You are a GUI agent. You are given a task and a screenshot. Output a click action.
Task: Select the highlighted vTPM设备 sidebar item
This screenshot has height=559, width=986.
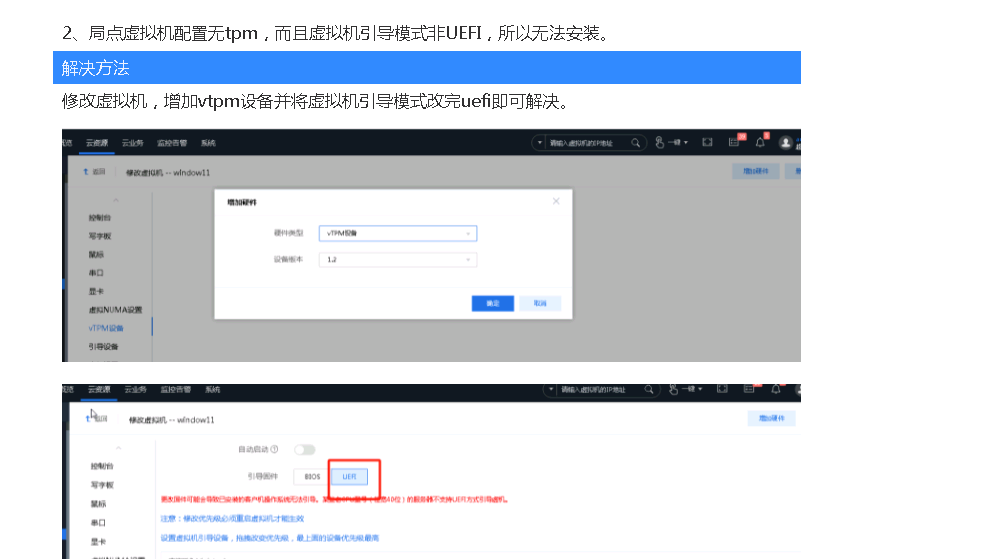point(106,328)
